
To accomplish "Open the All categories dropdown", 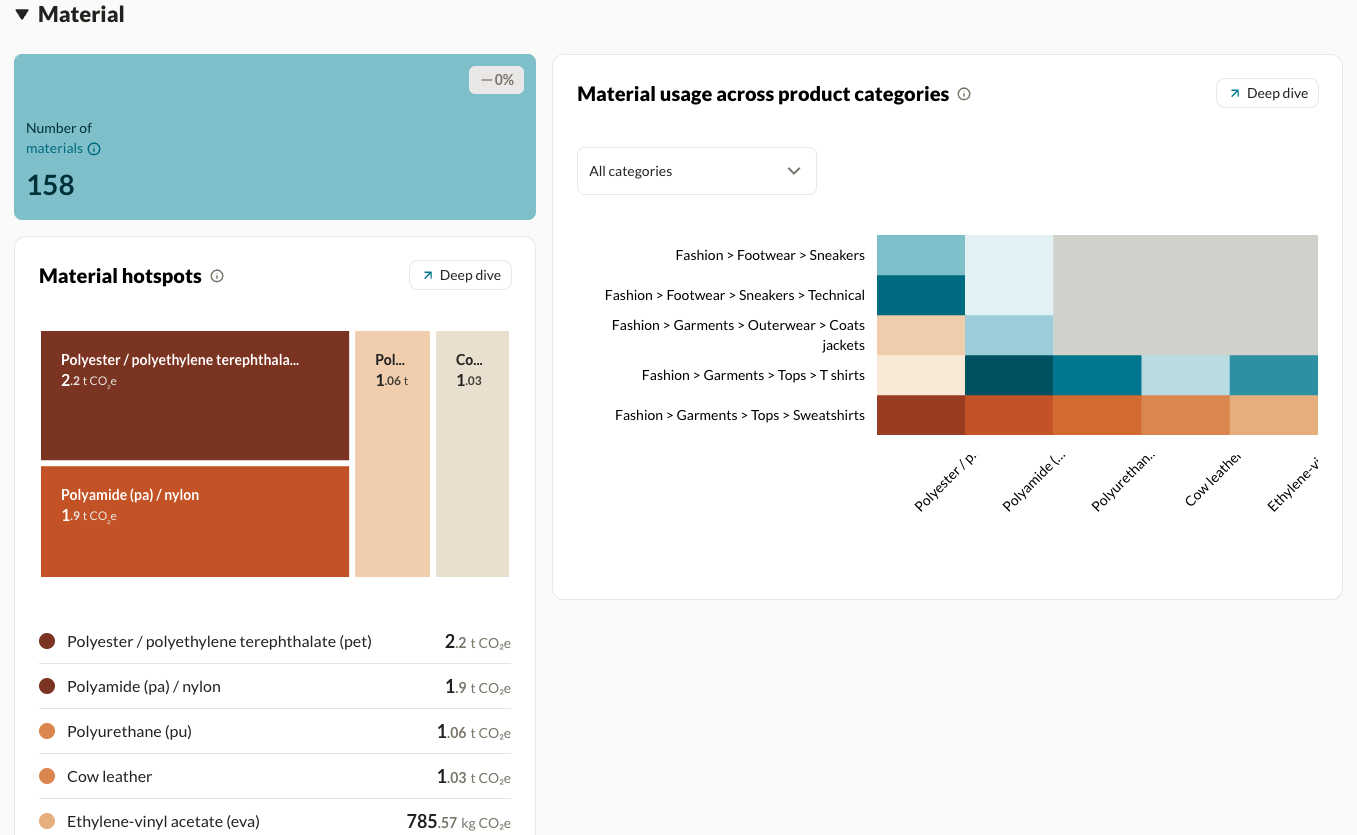I will pyautogui.click(x=696, y=170).
